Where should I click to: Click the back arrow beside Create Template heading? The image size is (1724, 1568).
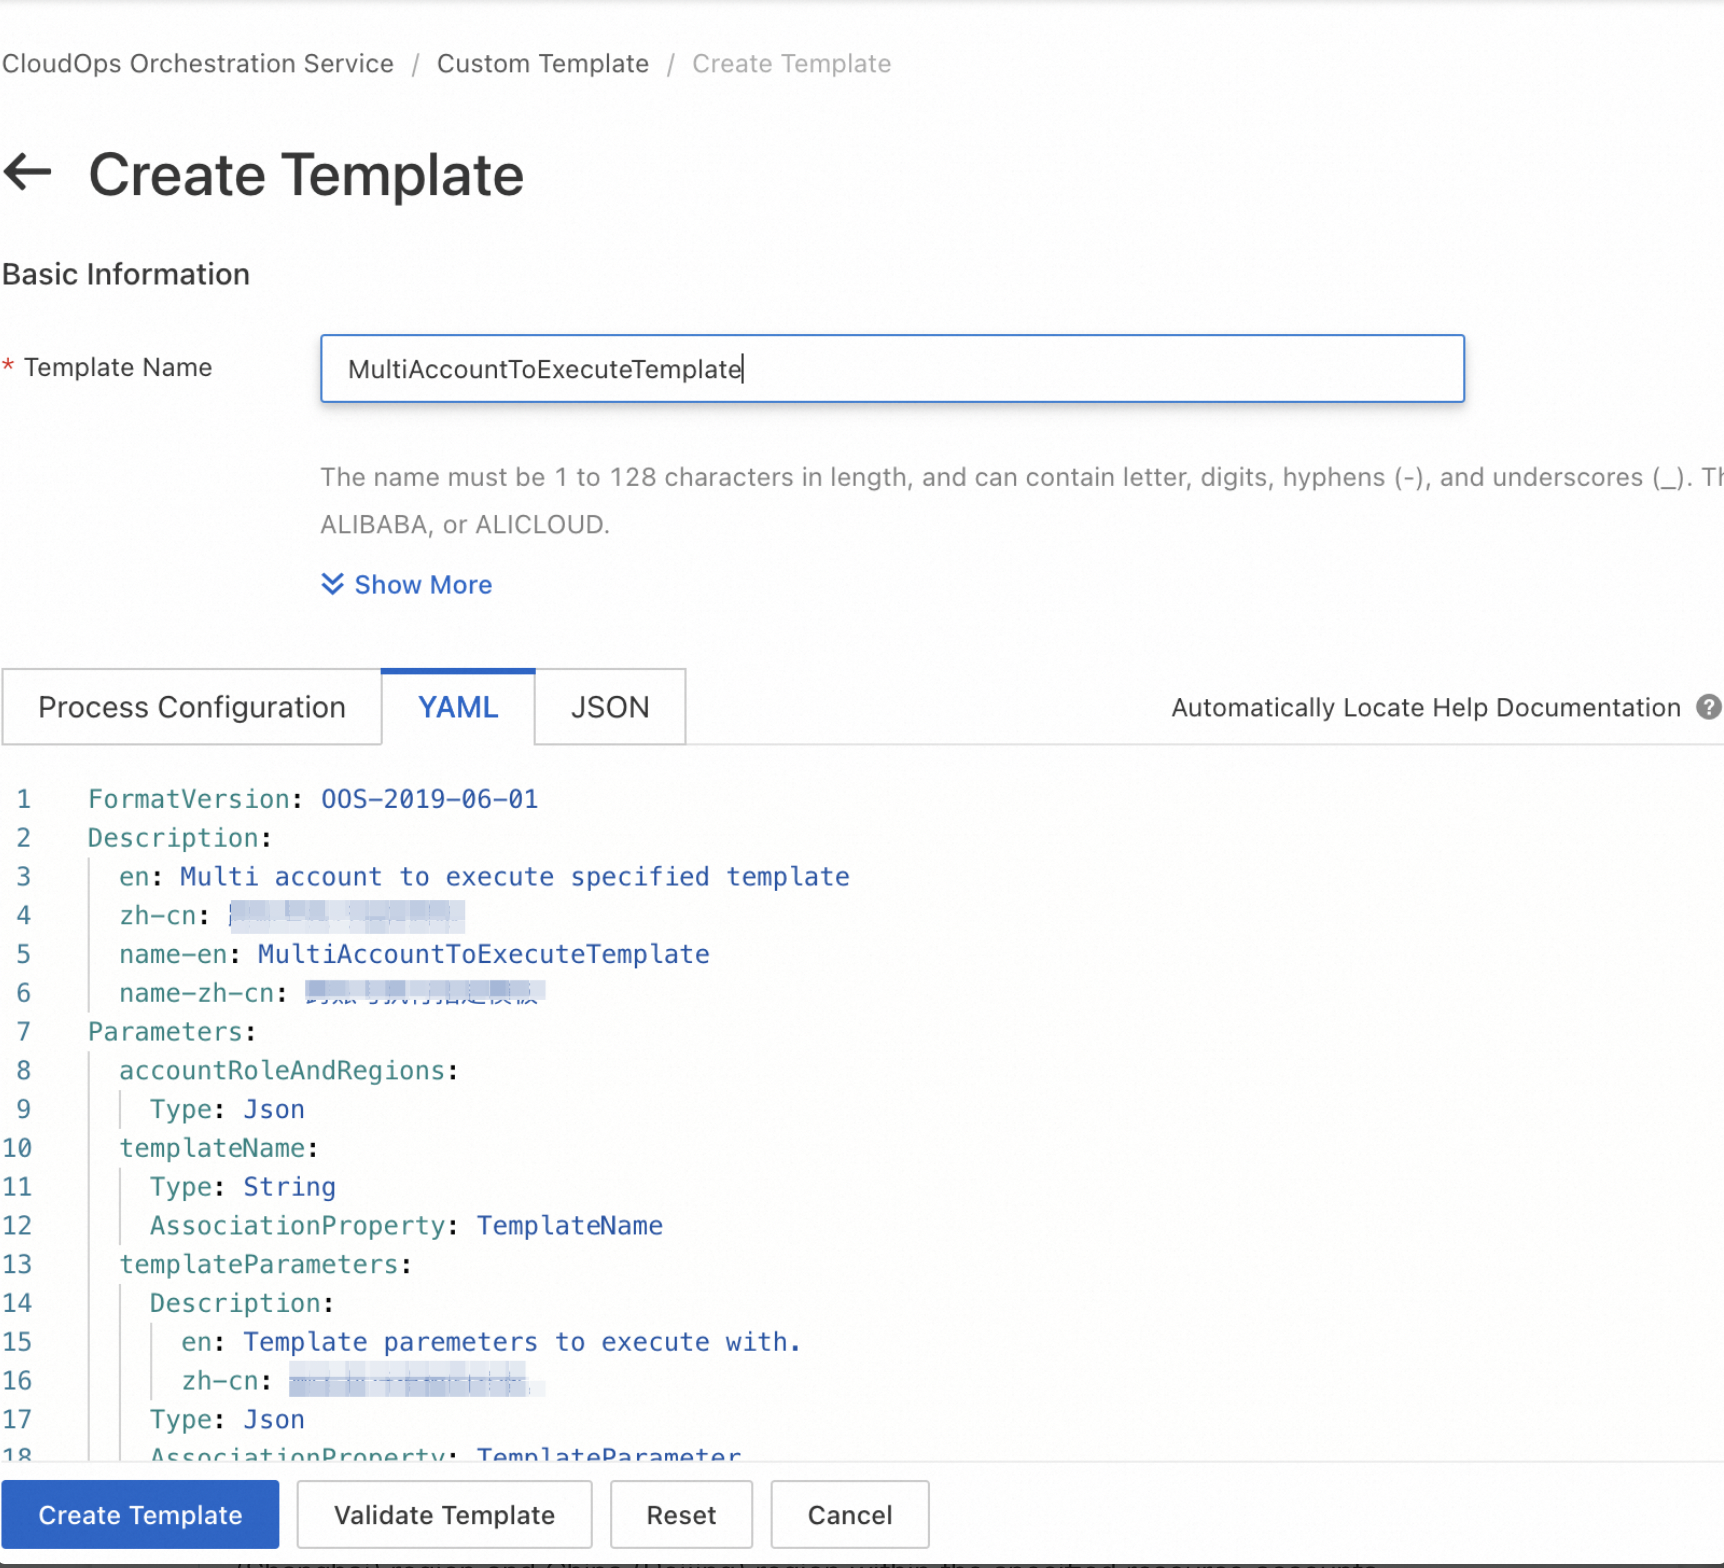coord(28,172)
